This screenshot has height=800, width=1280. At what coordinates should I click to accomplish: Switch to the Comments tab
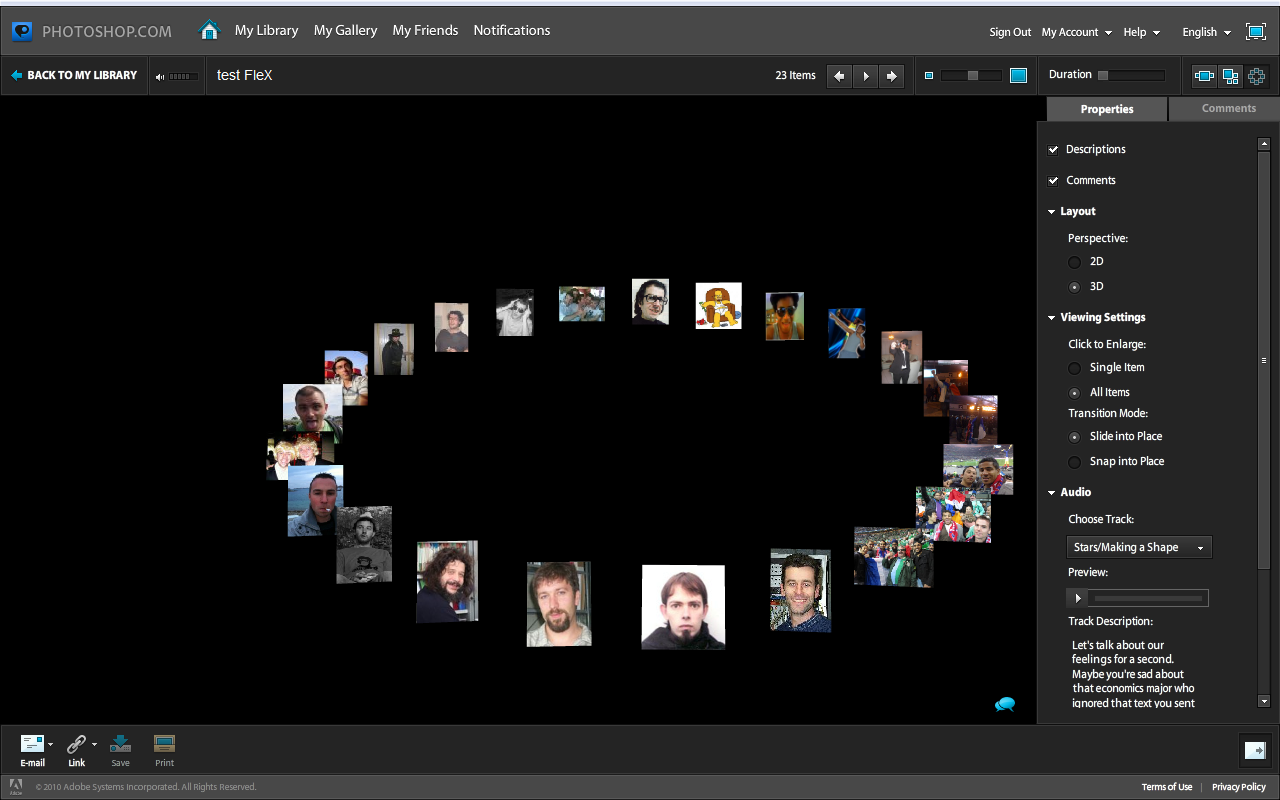point(1228,108)
